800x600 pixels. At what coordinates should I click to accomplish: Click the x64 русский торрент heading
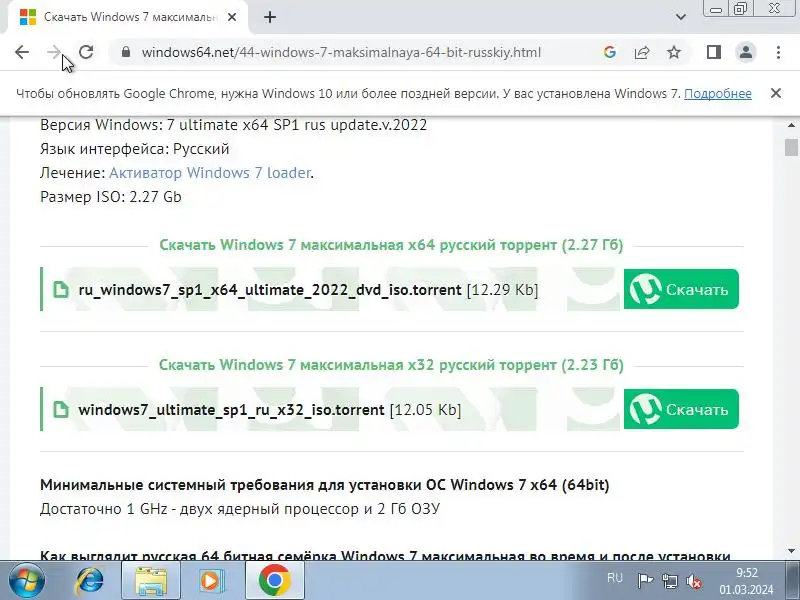point(391,245)
